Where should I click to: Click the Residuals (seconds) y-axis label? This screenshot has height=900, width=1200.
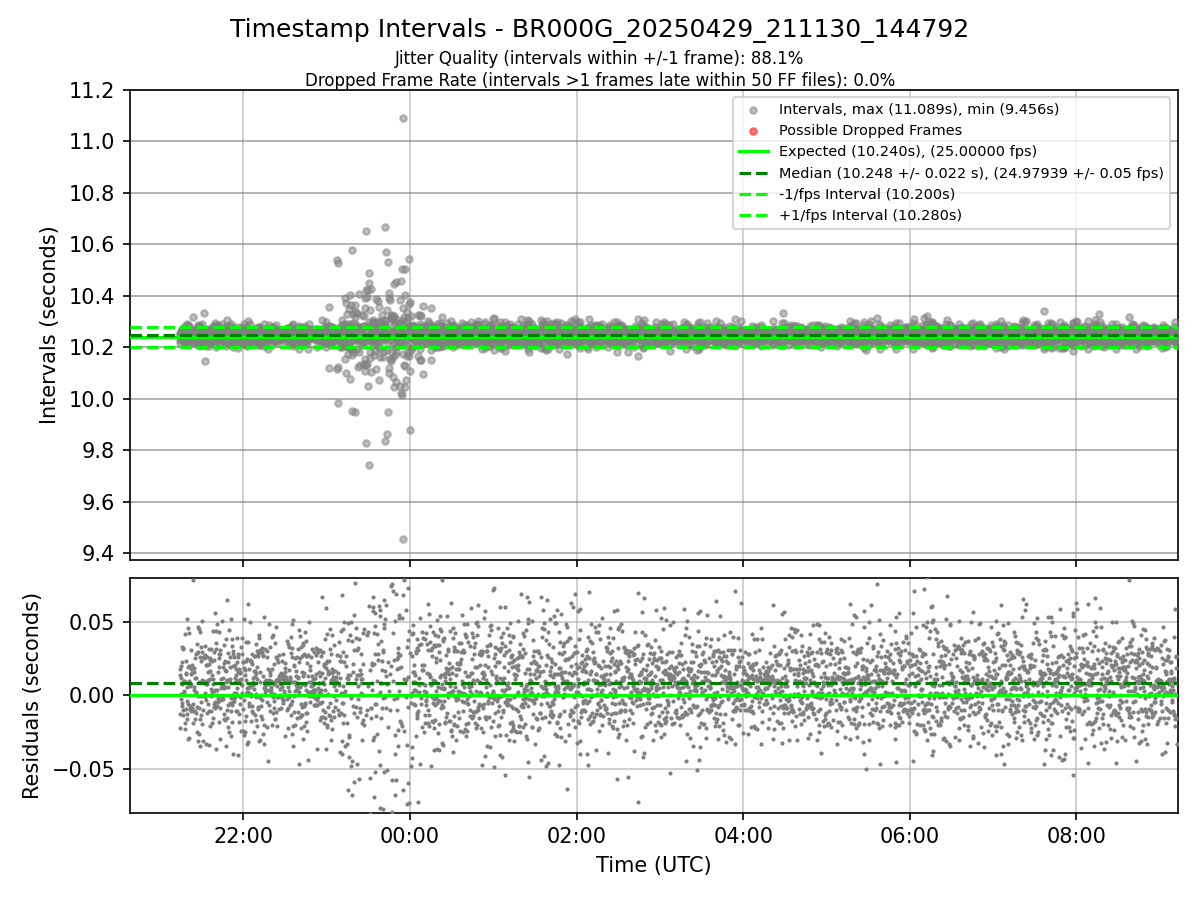point(31,695)
